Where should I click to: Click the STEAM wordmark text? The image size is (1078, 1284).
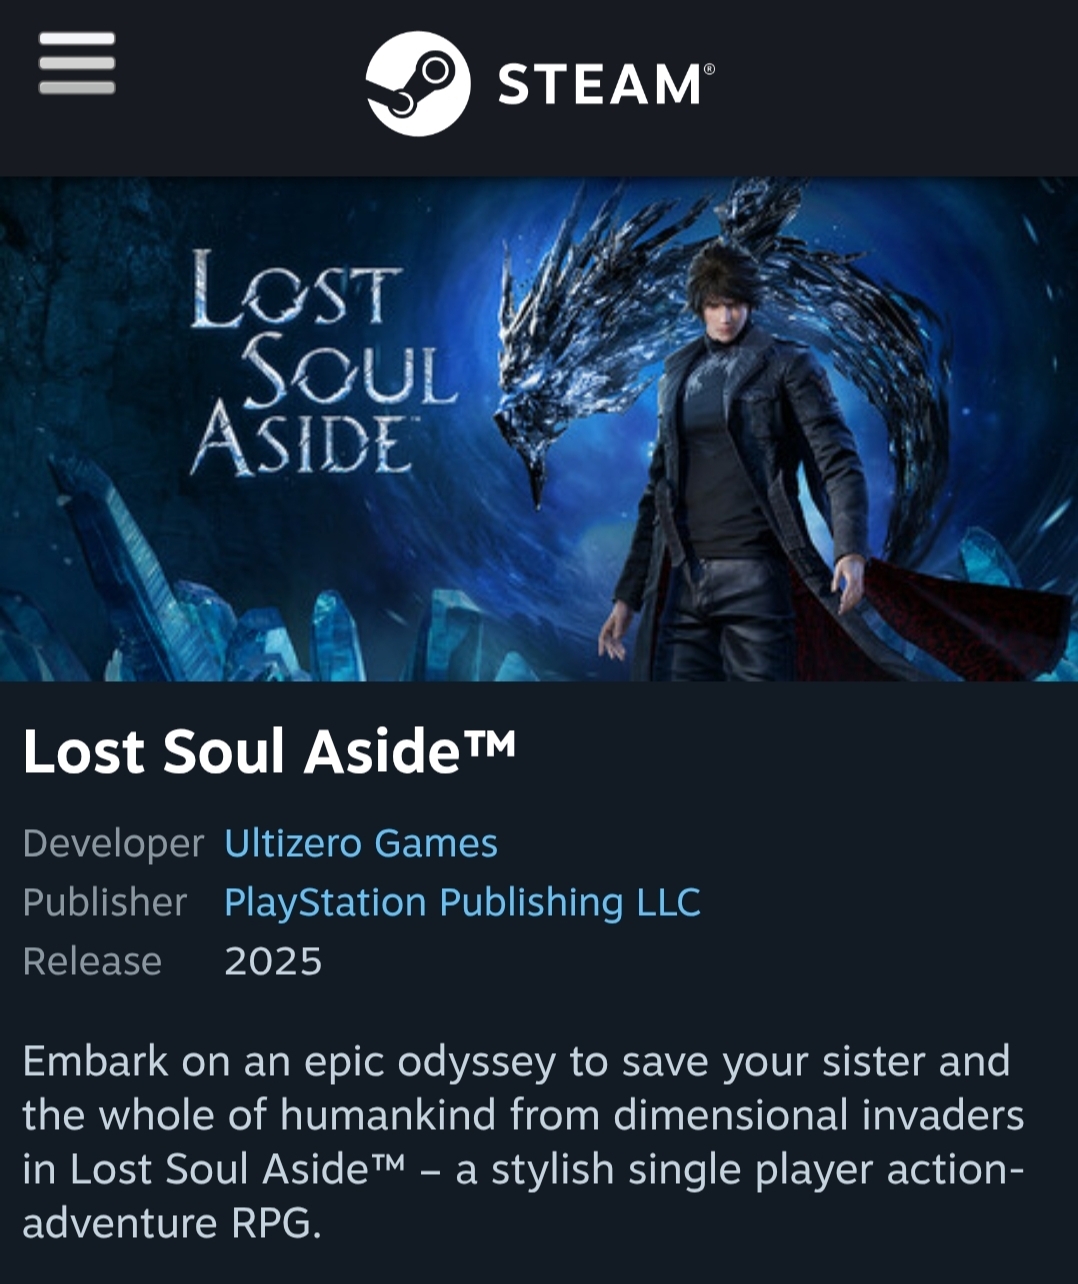tap(600, 84)
